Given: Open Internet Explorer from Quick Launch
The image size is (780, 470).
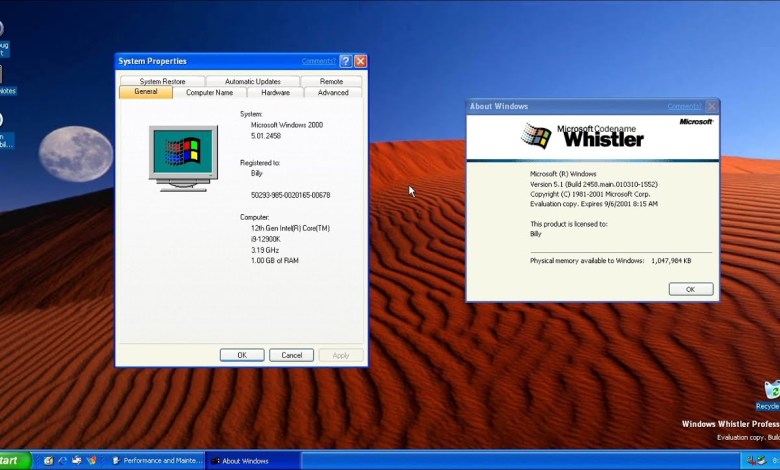Looking at the screenshot, I should coord(62,461).
